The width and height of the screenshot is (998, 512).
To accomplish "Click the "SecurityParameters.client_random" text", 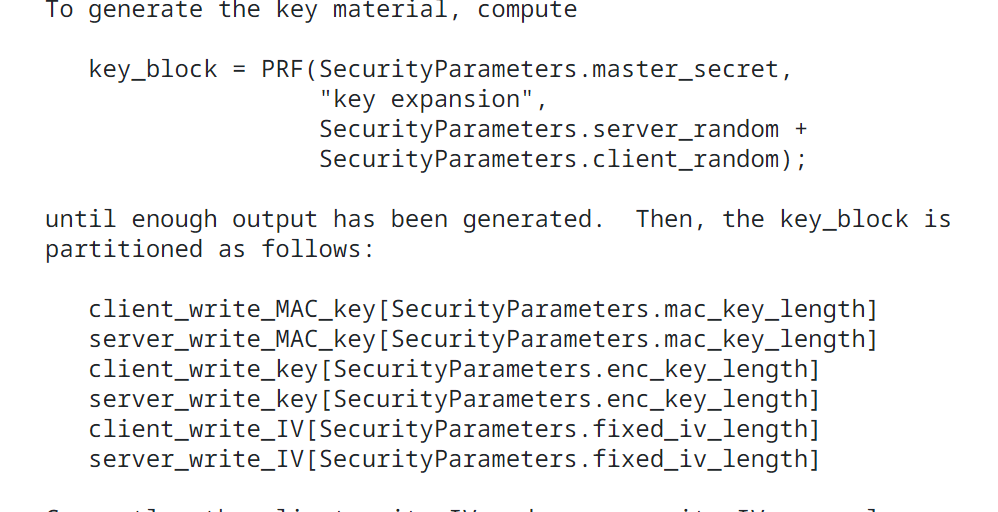I will 549,159.
